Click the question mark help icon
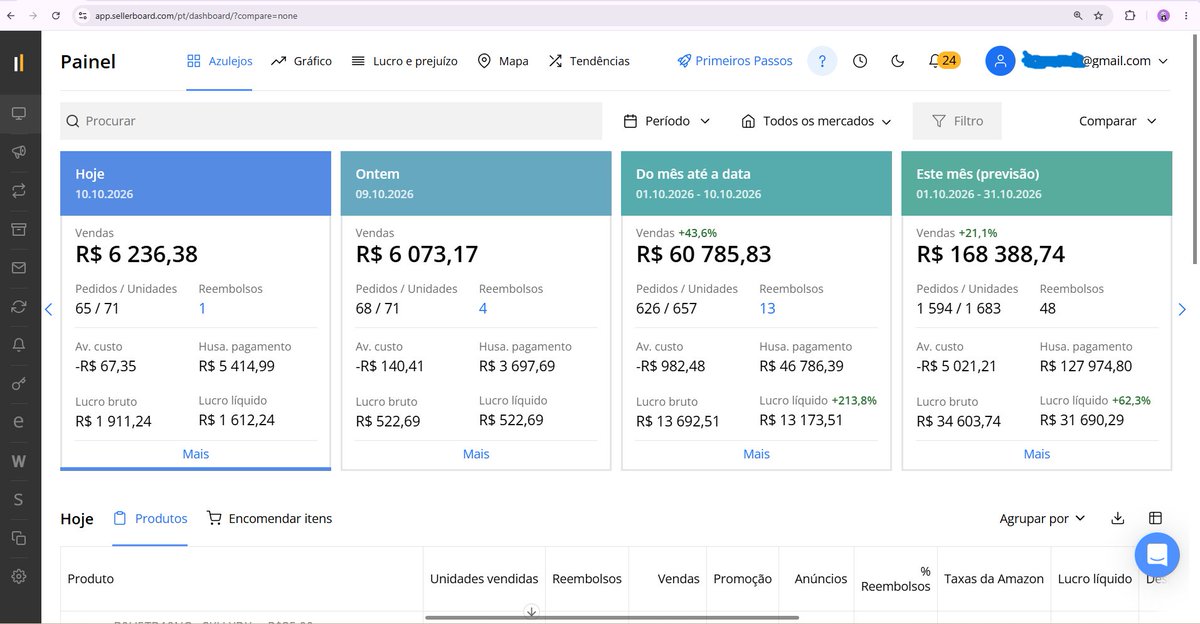 (x=822, y=61)
